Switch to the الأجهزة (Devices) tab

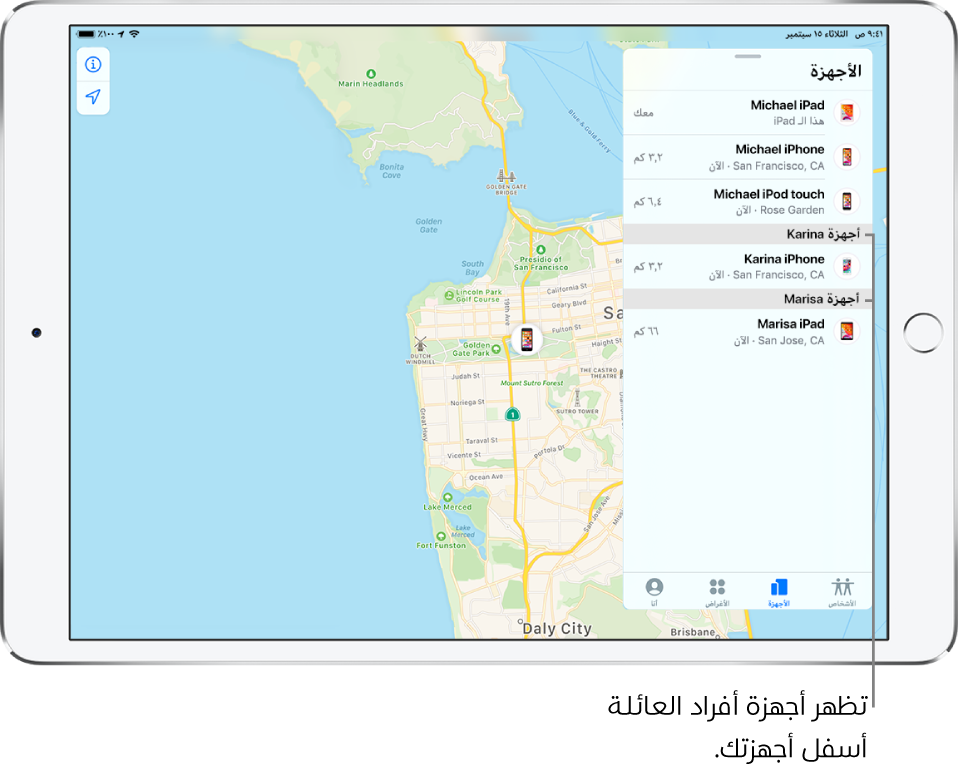[x=779, y=591]
